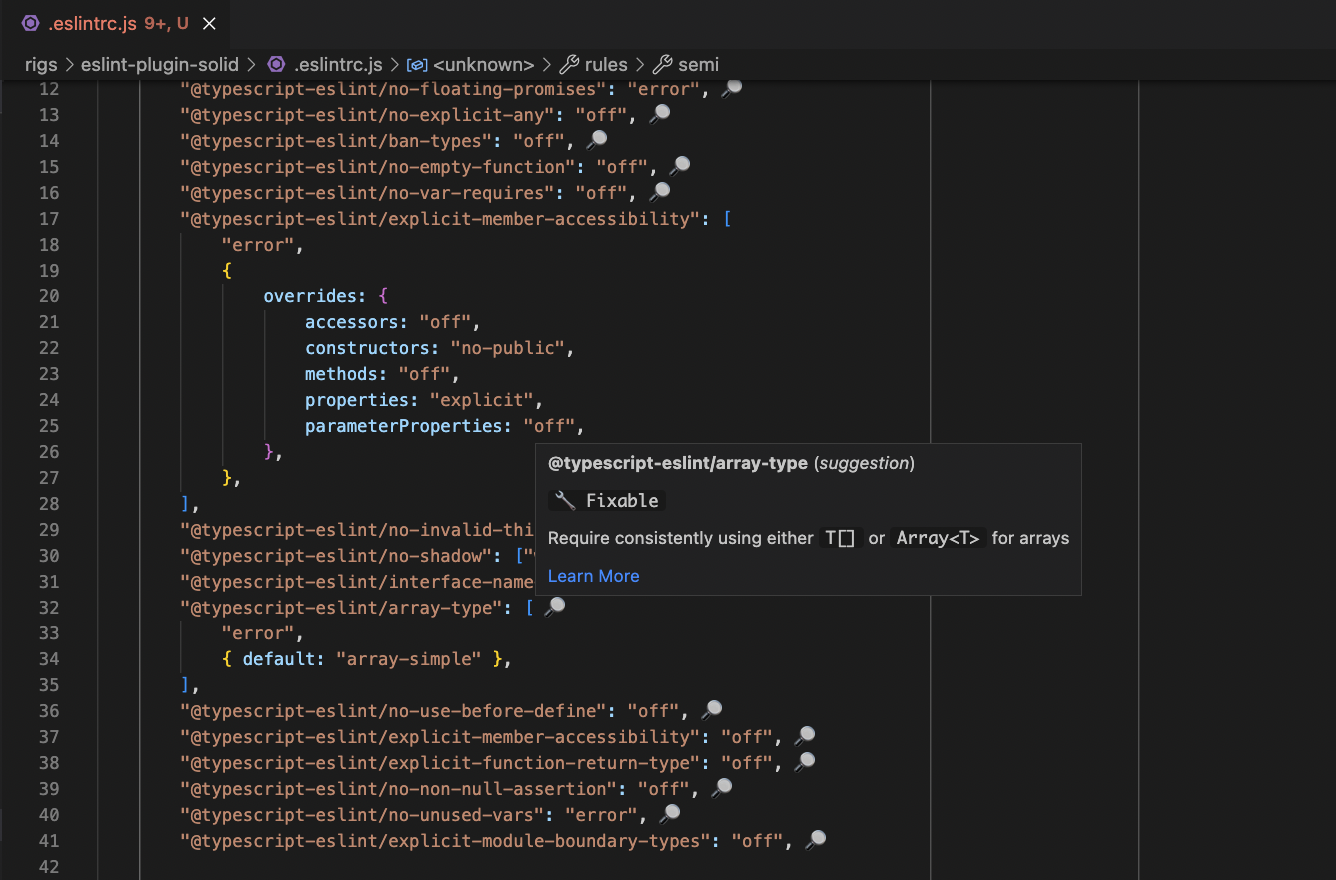Click the magnifier icon beside no-use-before-define
Screen dimensions: 1336x880
click(711, 709)
